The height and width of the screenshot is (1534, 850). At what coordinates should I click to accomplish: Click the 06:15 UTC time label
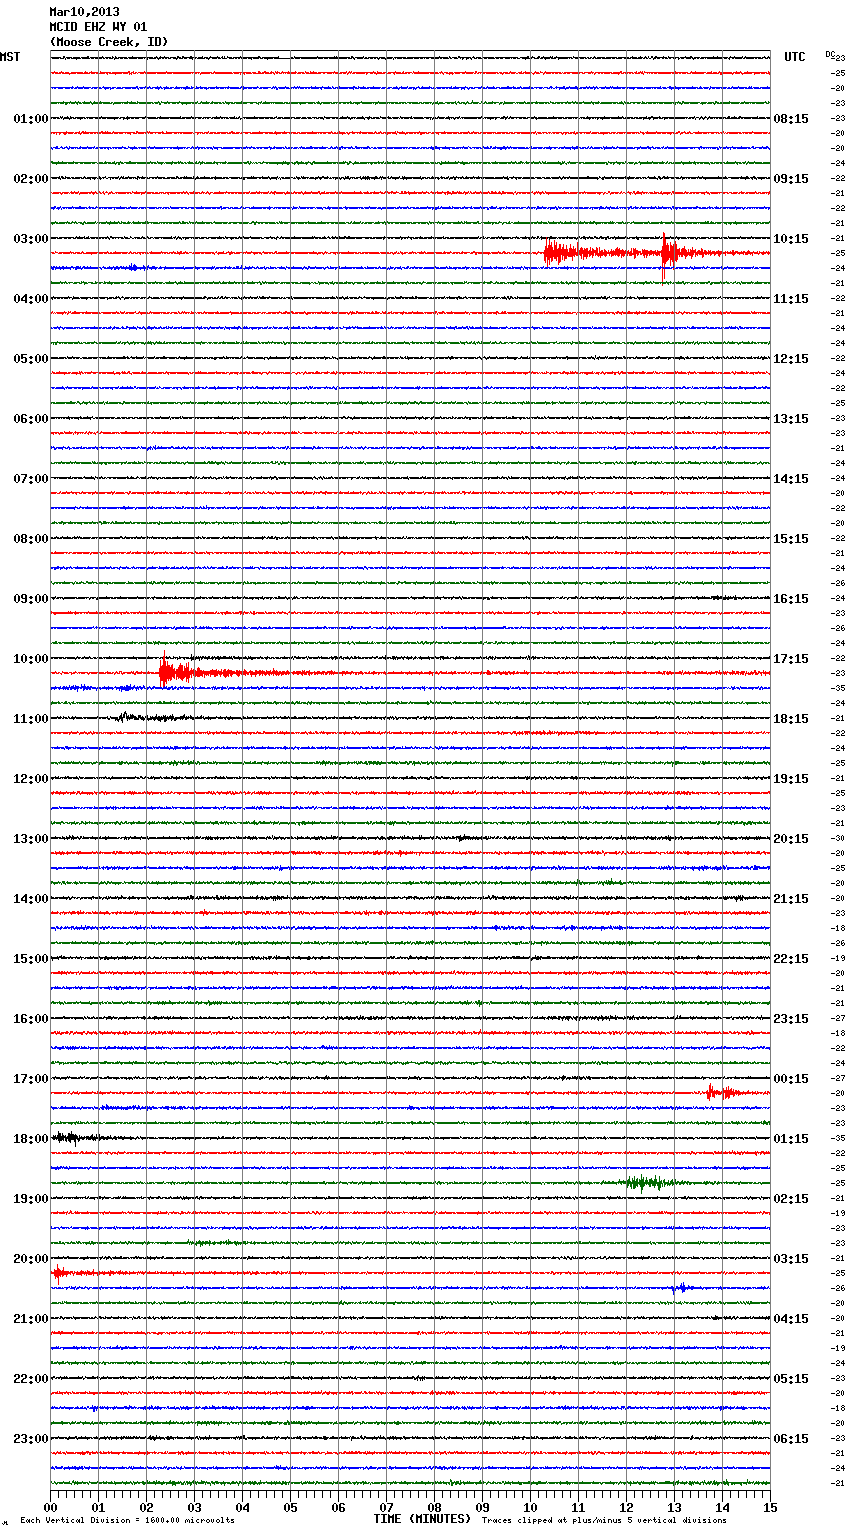click(791, 1439)
